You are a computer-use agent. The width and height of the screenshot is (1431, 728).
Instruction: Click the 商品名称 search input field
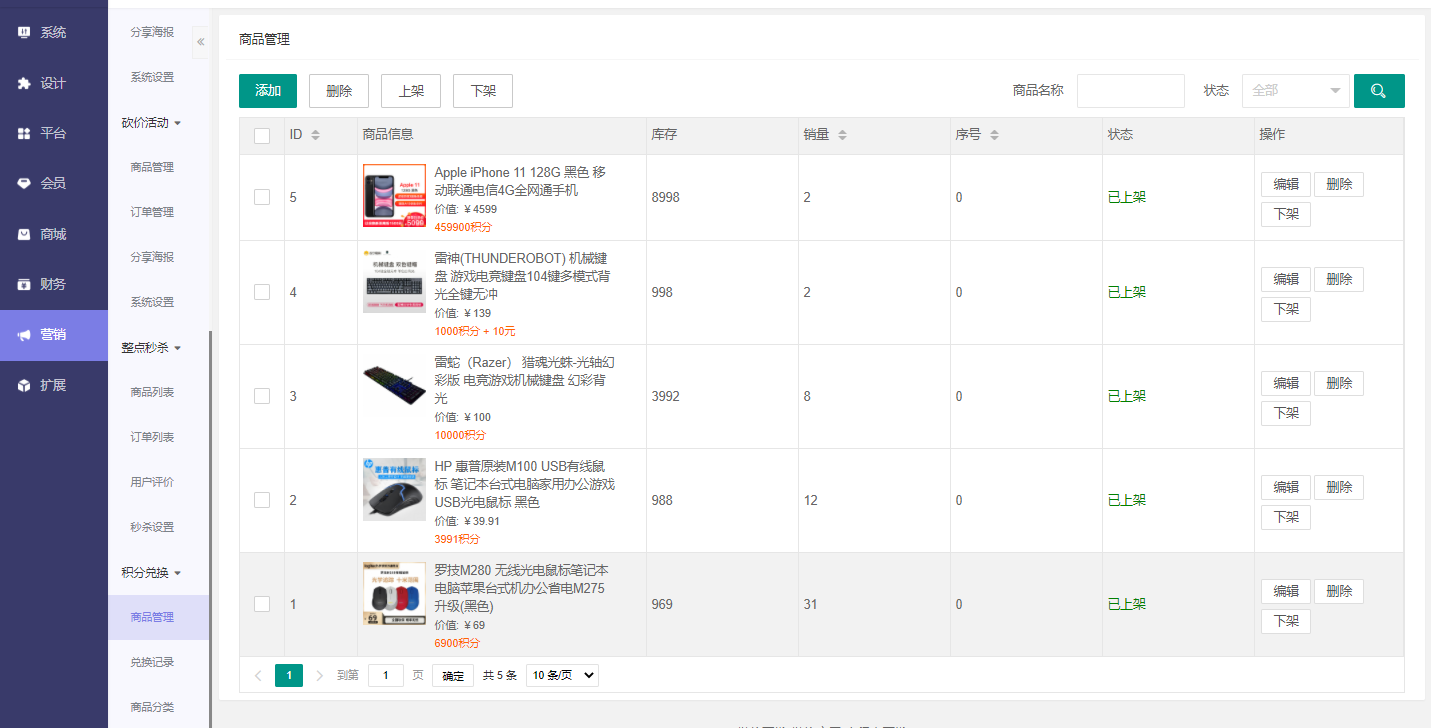[1131, 91]
